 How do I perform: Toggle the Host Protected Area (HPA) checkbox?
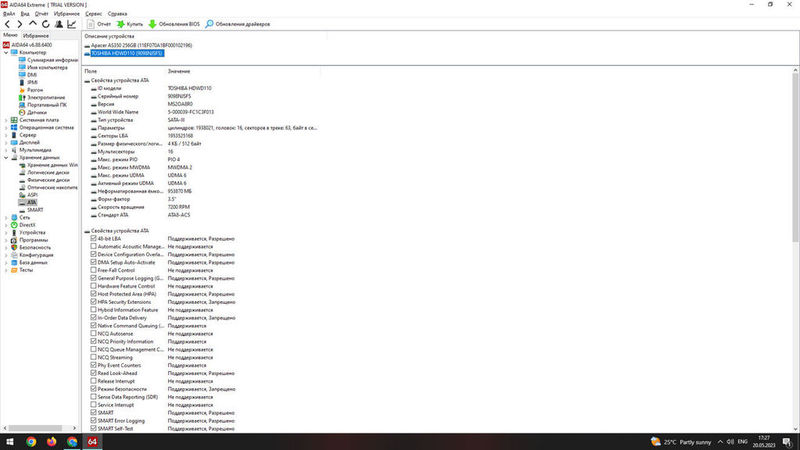[x=93, y=294]
